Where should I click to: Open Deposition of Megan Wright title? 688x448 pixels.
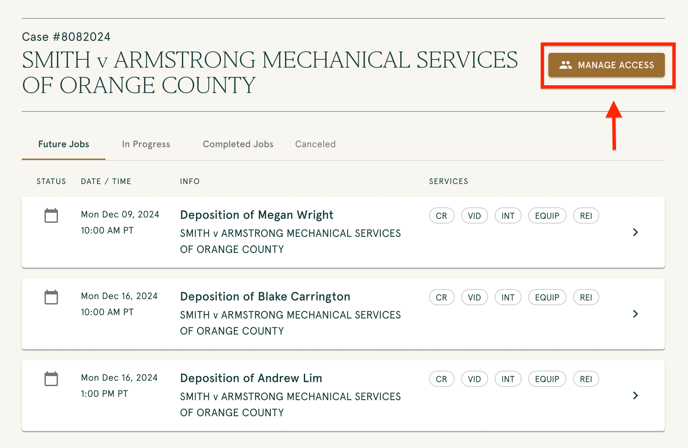tap(256, 215)
